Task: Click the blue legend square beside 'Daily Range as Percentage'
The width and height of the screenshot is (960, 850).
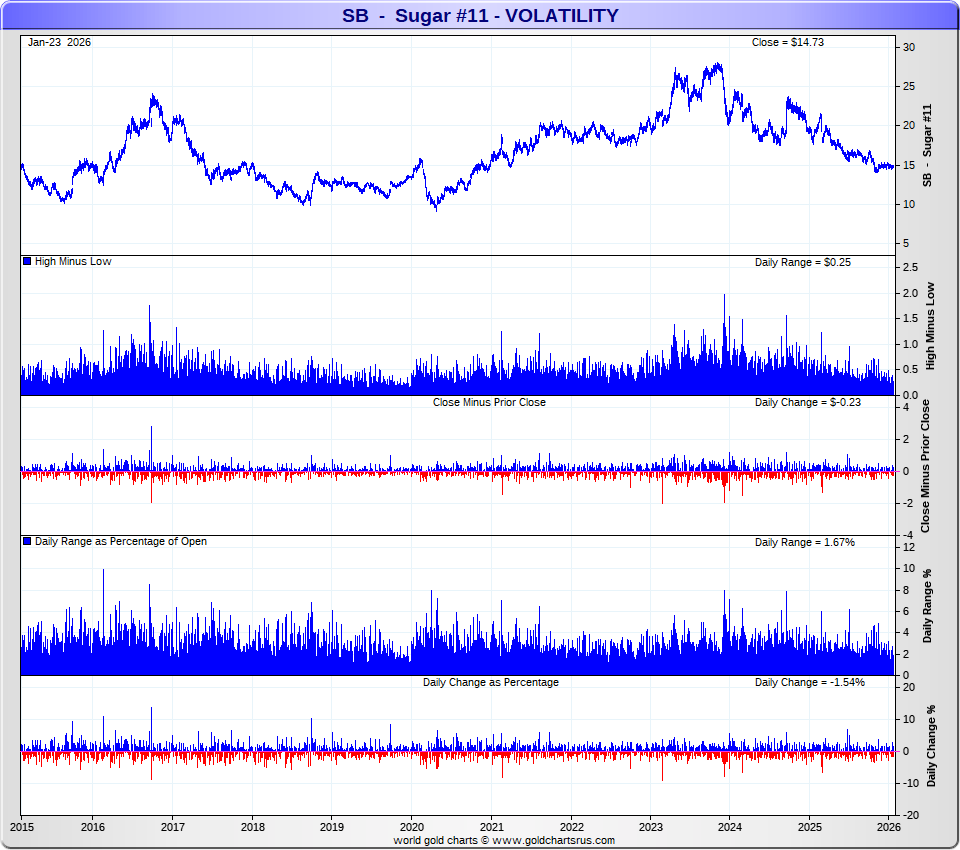Action: [x=27, y=541]
